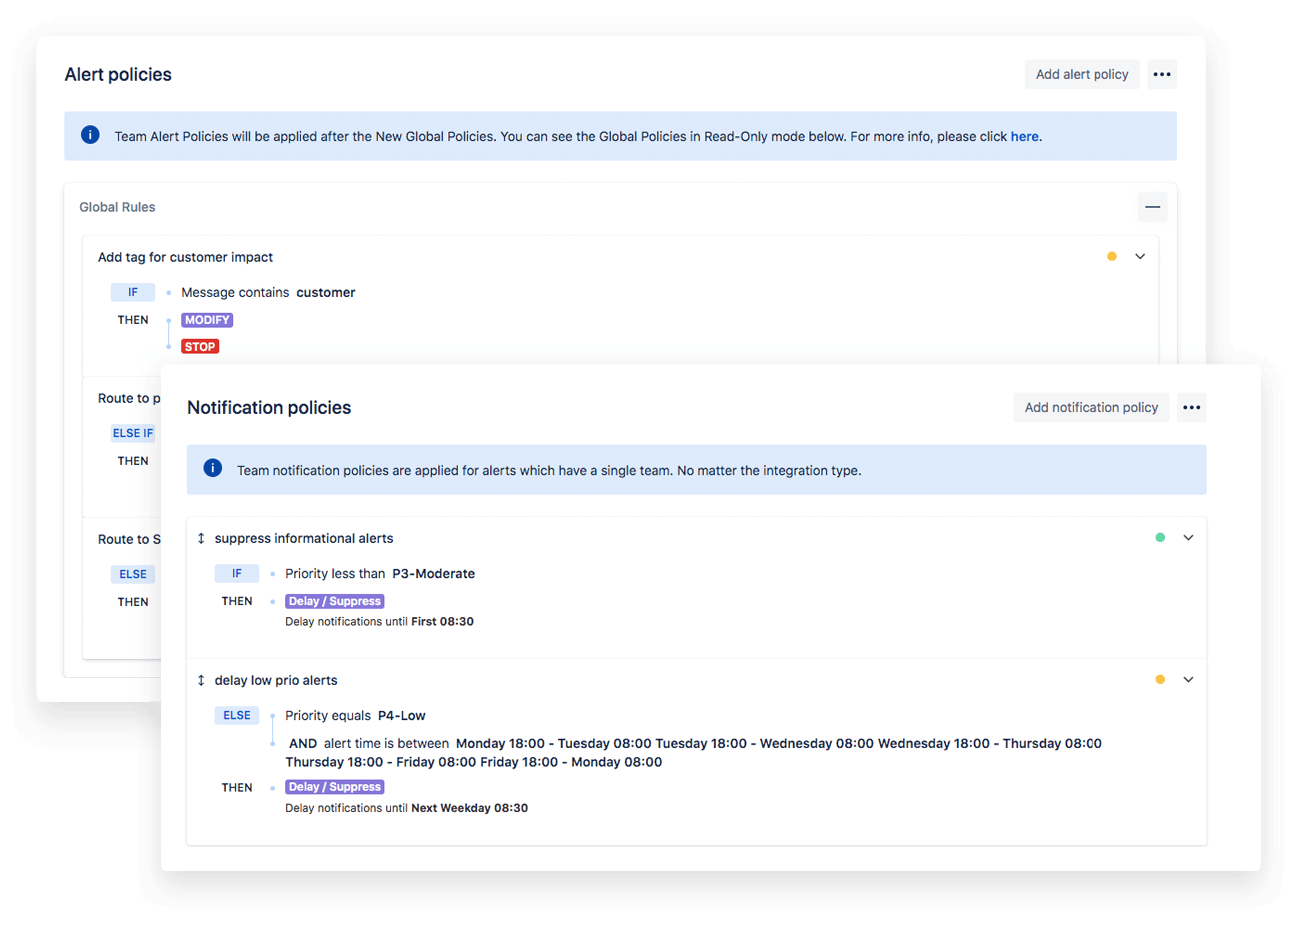The height and width of the screenshot is (928, 1301).
Task: Click the info icon in the Notification policies banner
Action: click(212, 469)
